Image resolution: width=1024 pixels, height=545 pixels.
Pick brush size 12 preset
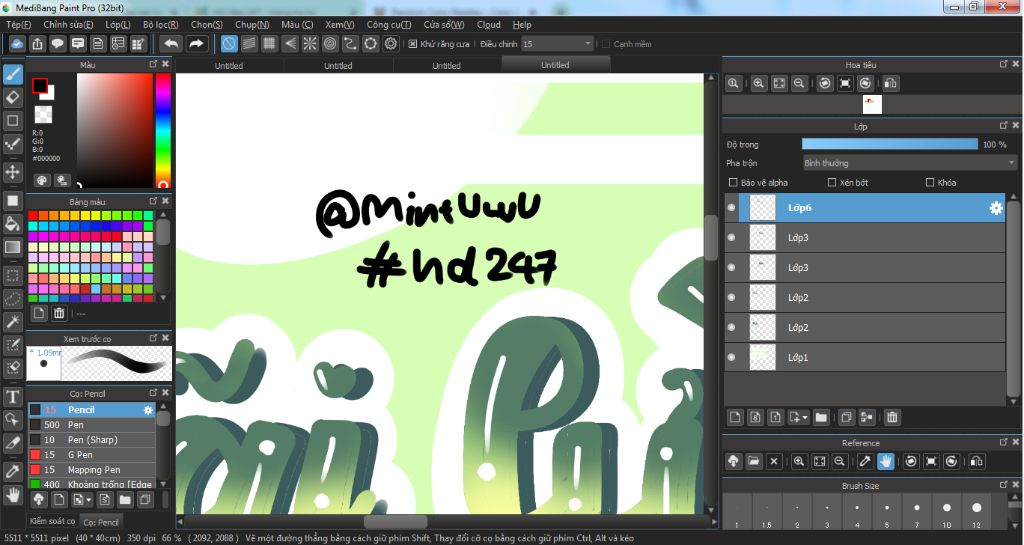click(x=976, y=513)
